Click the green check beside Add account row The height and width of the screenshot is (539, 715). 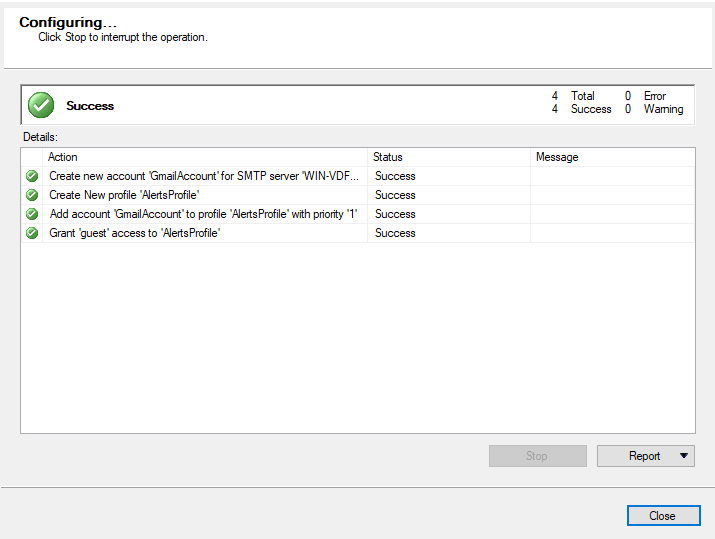click(x=32, y=214)
